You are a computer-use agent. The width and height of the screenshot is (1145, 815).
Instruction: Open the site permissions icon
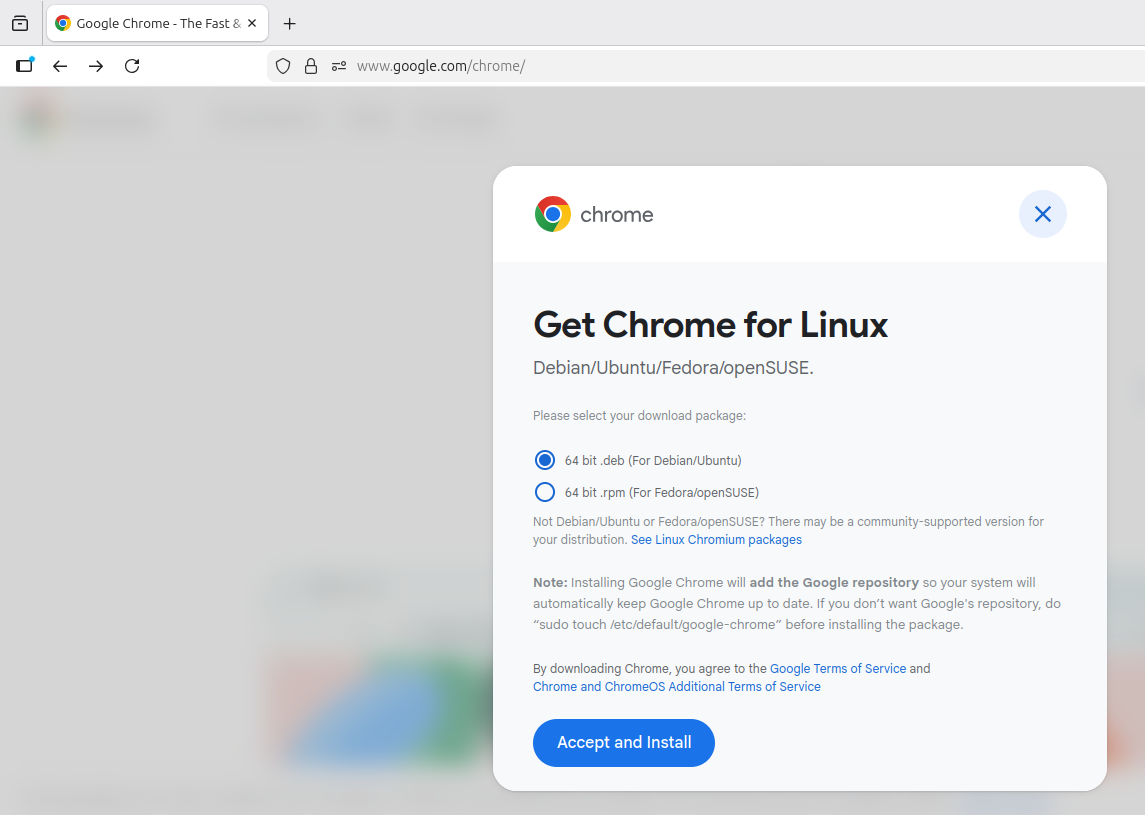(x=339, y=66)
